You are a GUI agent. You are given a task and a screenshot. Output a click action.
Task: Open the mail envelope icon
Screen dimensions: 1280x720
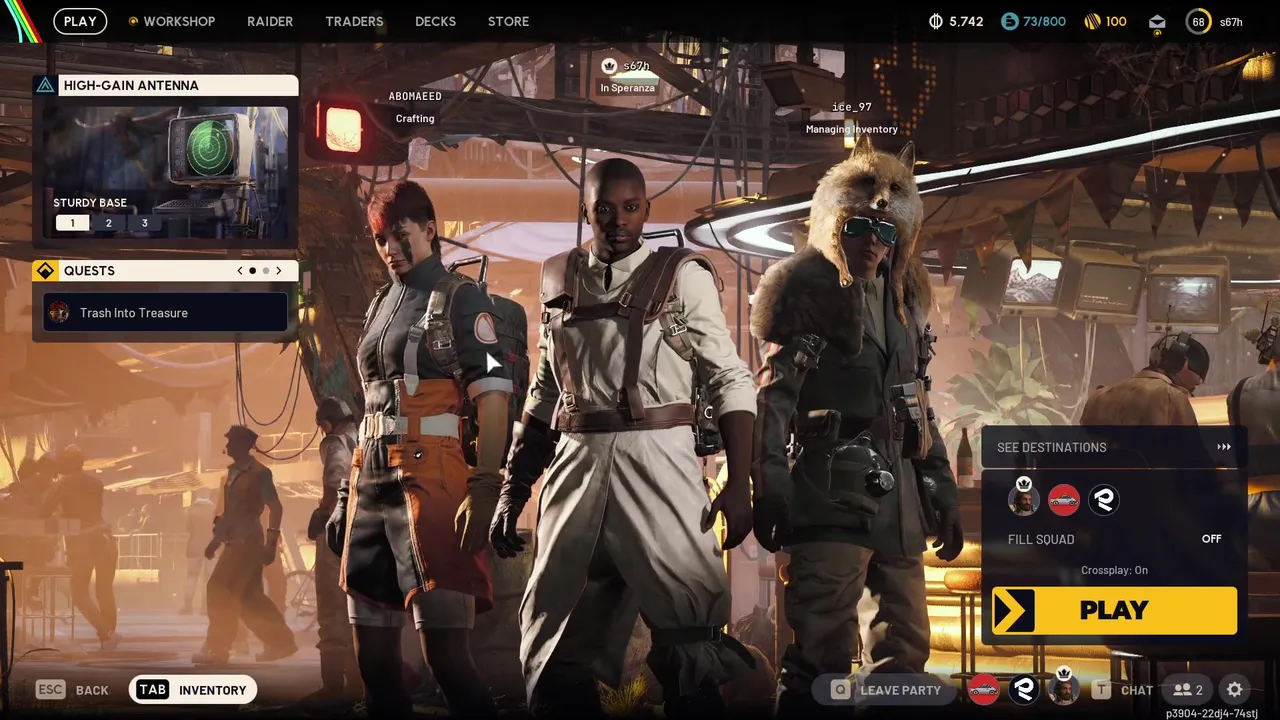pos(1157,21)
